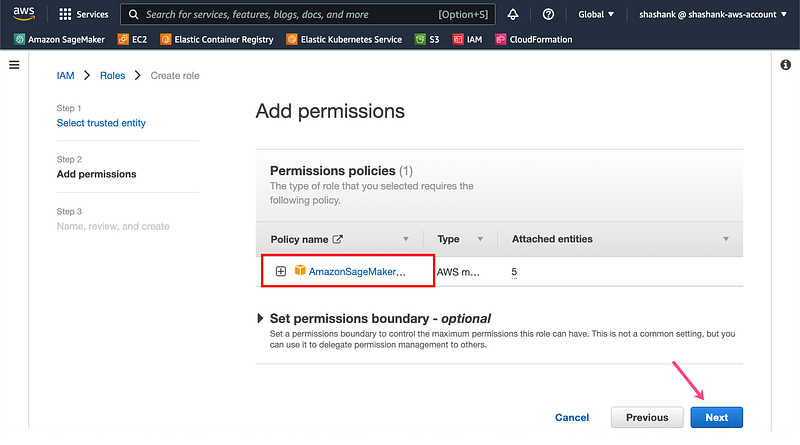The image size is (800, 445).
Task: Go to Select trusted entity step
Action: point(101,123)
